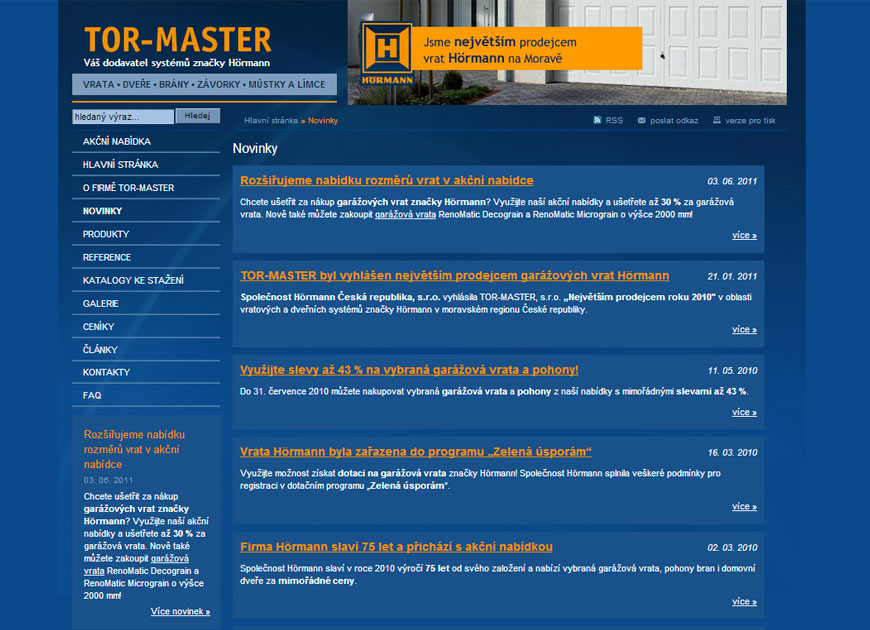Screen dimensions: 870x630
Task: Click 'více »' for 02. 03. 2010 article
Action: (744, 602)
